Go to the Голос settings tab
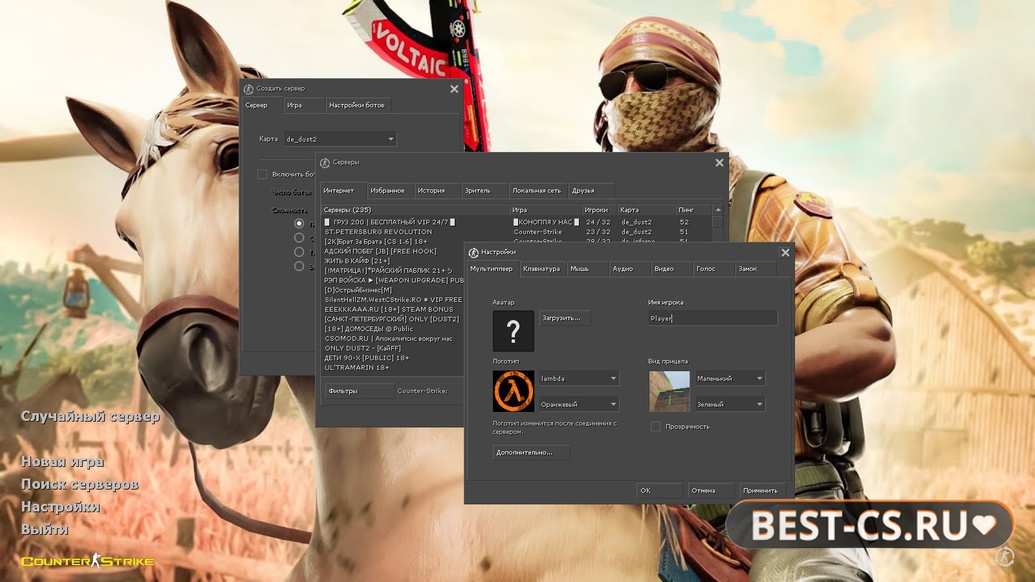This screenshot has height=582, width=1035. pos(713,269)
